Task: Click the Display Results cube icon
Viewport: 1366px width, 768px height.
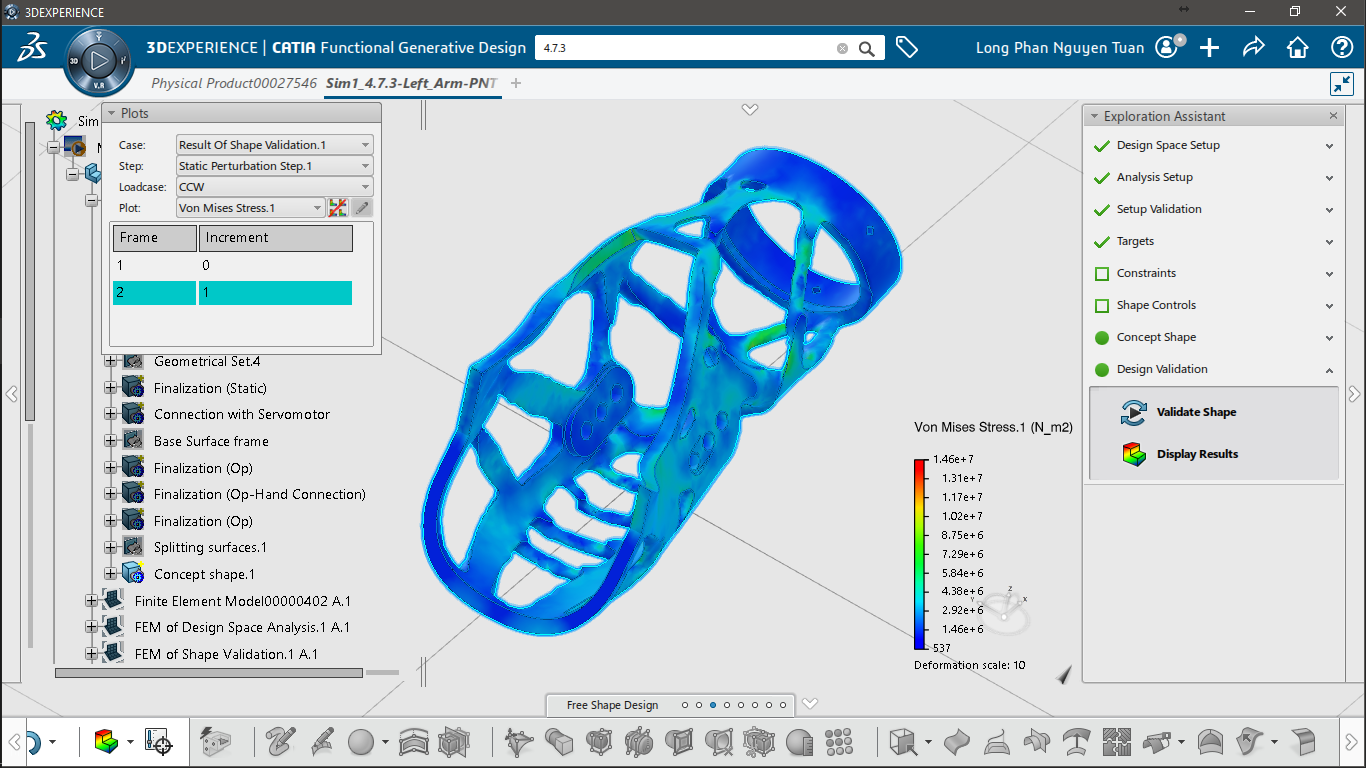Action: 1133,454
